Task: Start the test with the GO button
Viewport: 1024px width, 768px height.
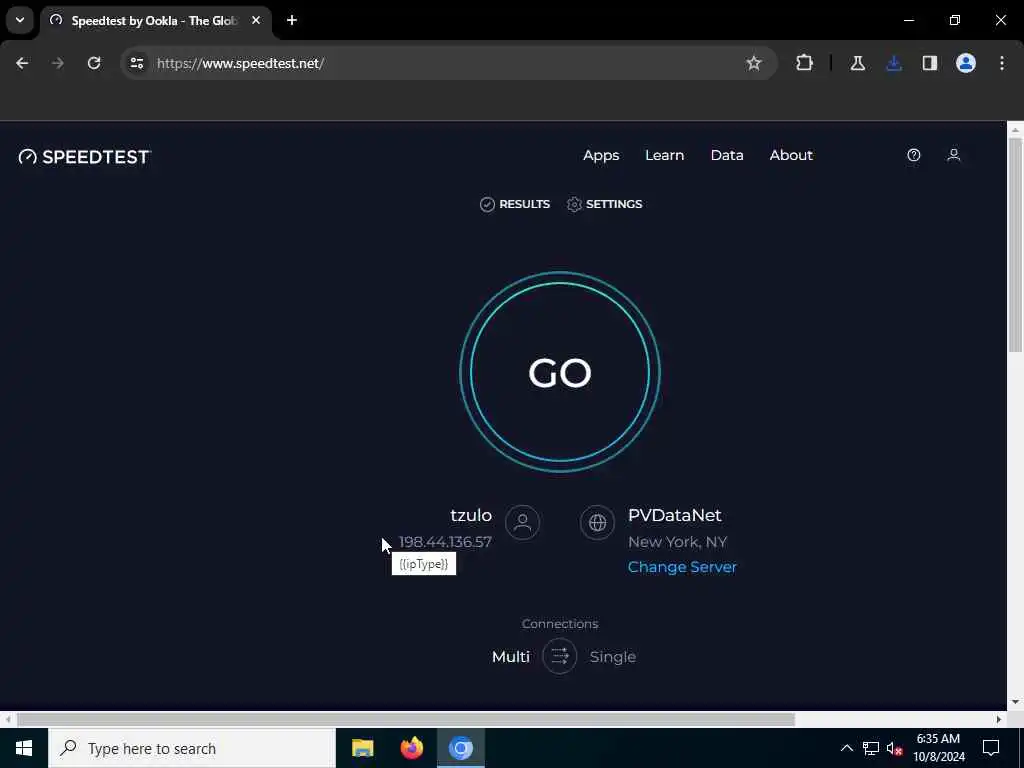Action: click(x=560, y=372)
